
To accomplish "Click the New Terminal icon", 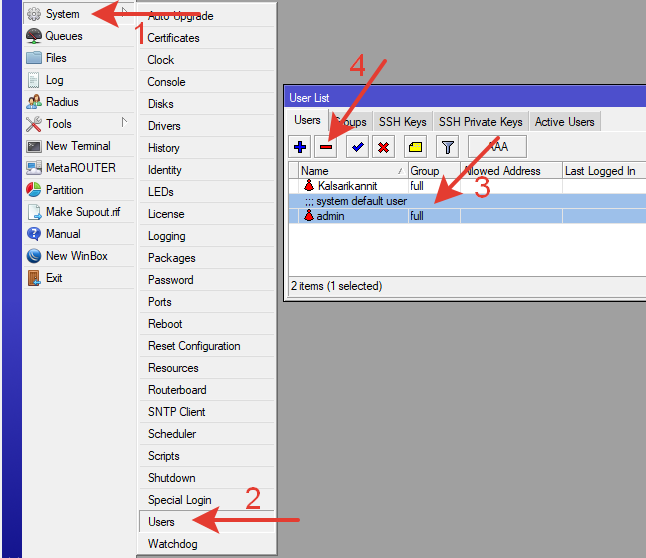I will pyautogui.click(x=34, y=146).
